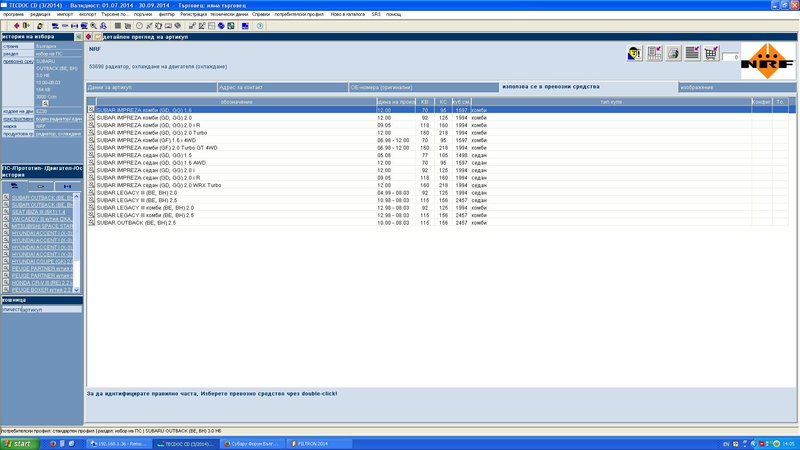Click the clock icon in the toolbar

(139, 26)
